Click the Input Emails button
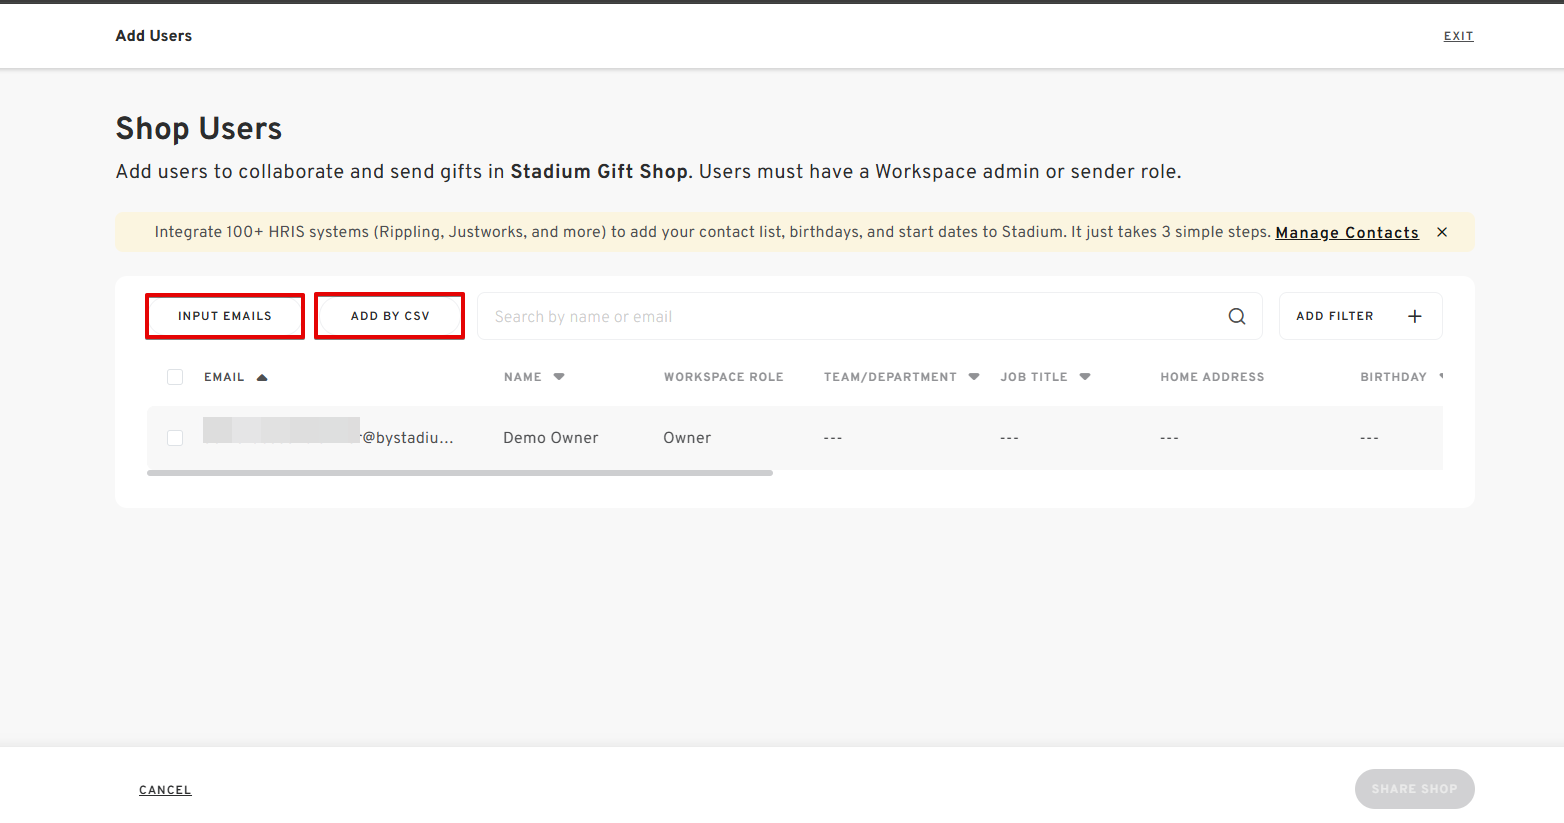 (225, 316)
